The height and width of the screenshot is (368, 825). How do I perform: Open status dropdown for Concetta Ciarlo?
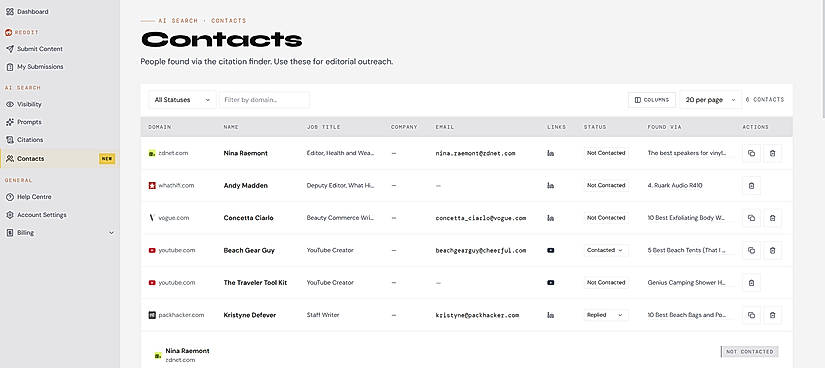[x=606, y=218]
